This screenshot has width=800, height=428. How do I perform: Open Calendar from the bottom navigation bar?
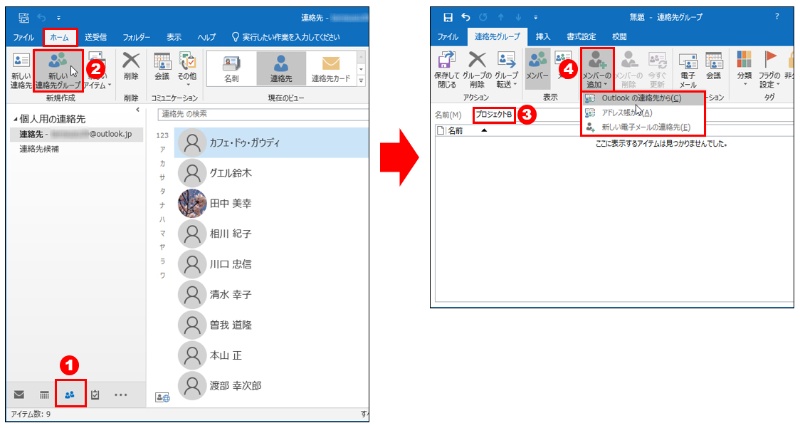45,394
